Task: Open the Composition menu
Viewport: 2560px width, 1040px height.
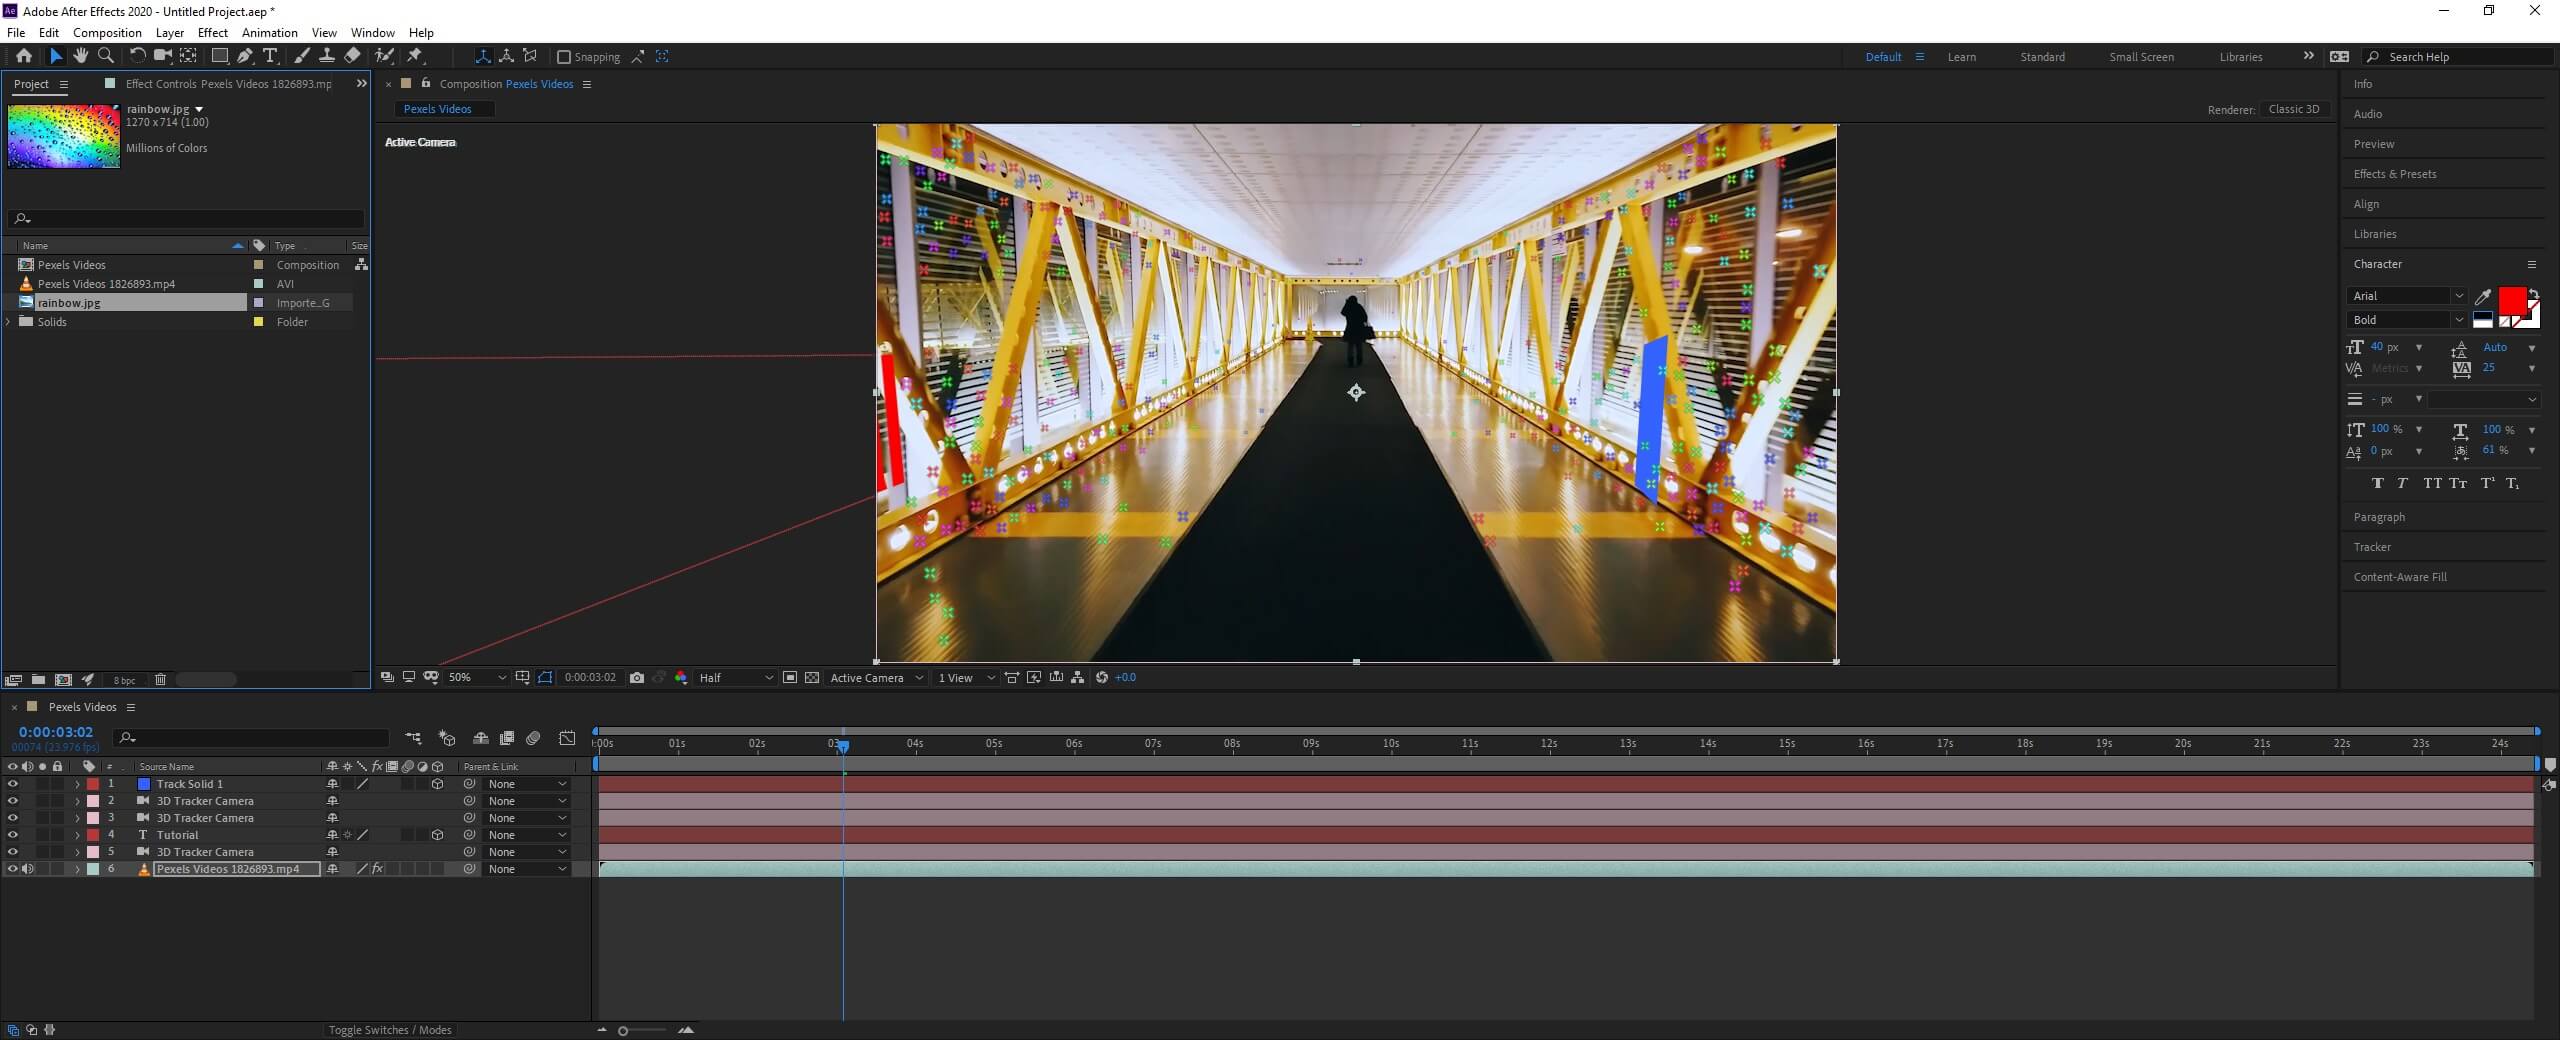Action: pyautogui.click(x=107, y=33)
